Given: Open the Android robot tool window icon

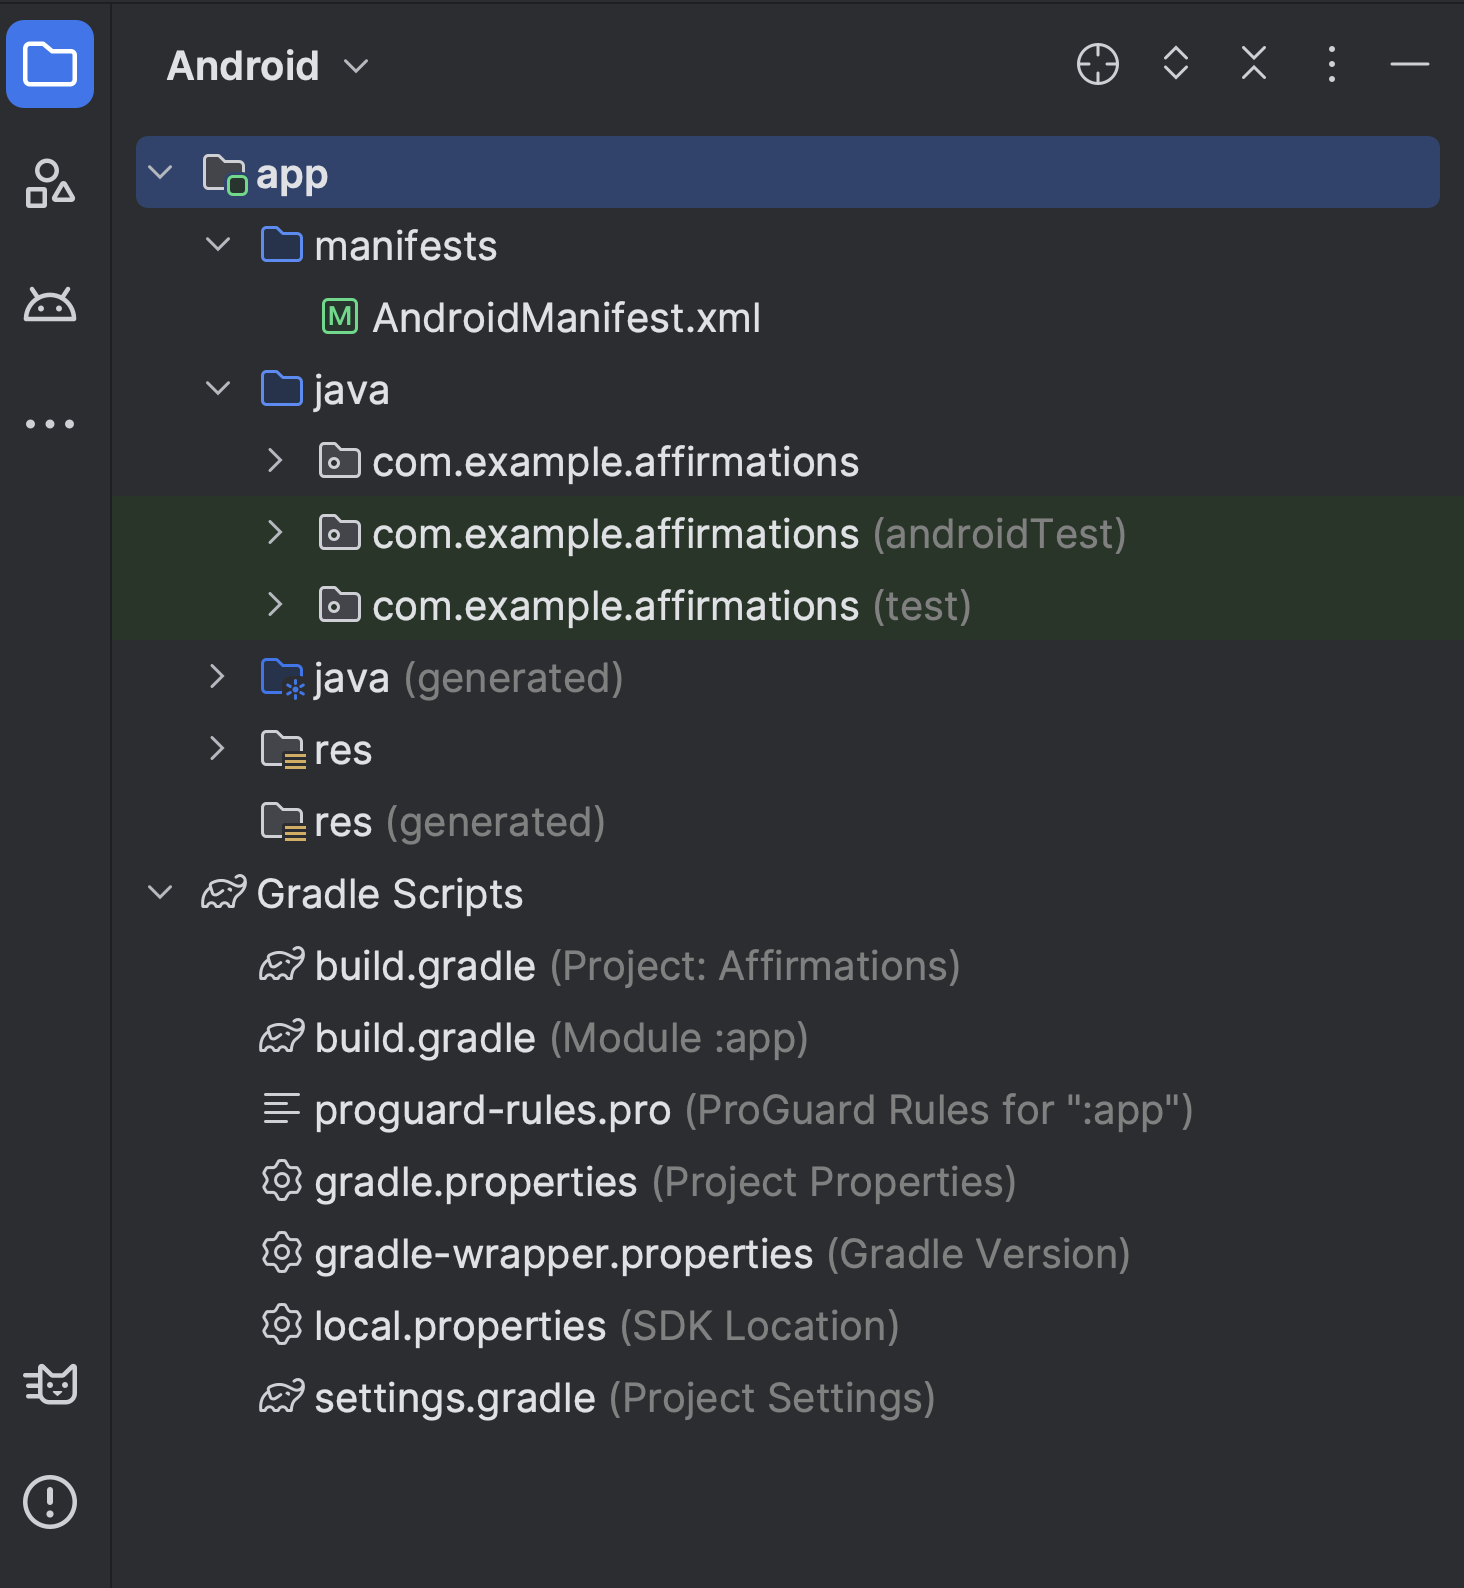Looking at the screenshot, I should tap(50, 304).
